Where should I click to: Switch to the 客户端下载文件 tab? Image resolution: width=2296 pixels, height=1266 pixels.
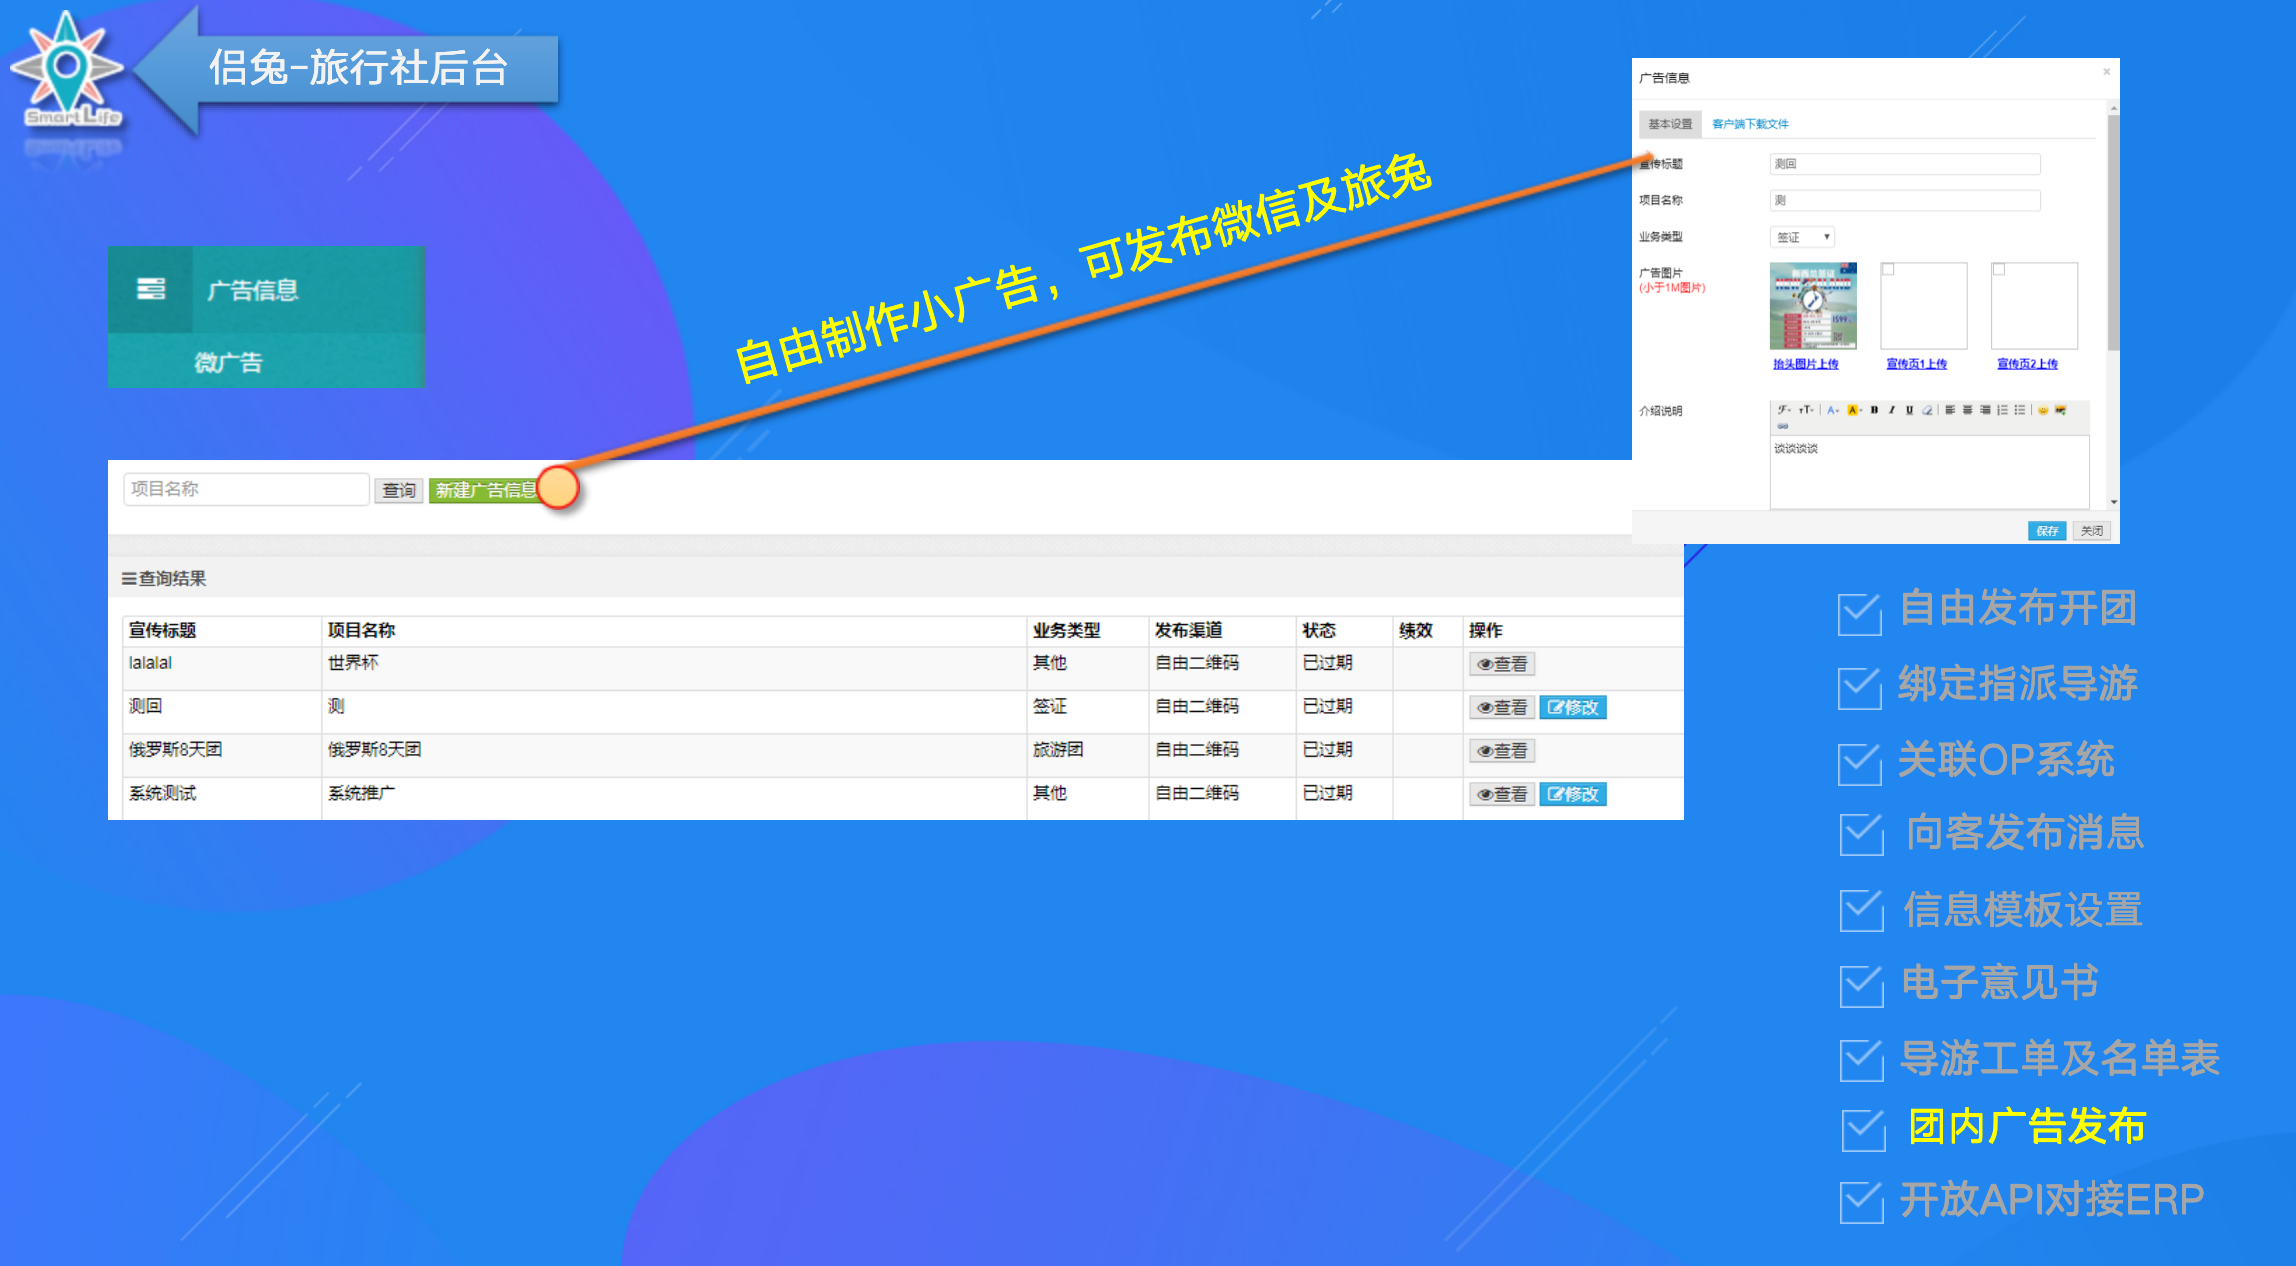(1750, 124)
